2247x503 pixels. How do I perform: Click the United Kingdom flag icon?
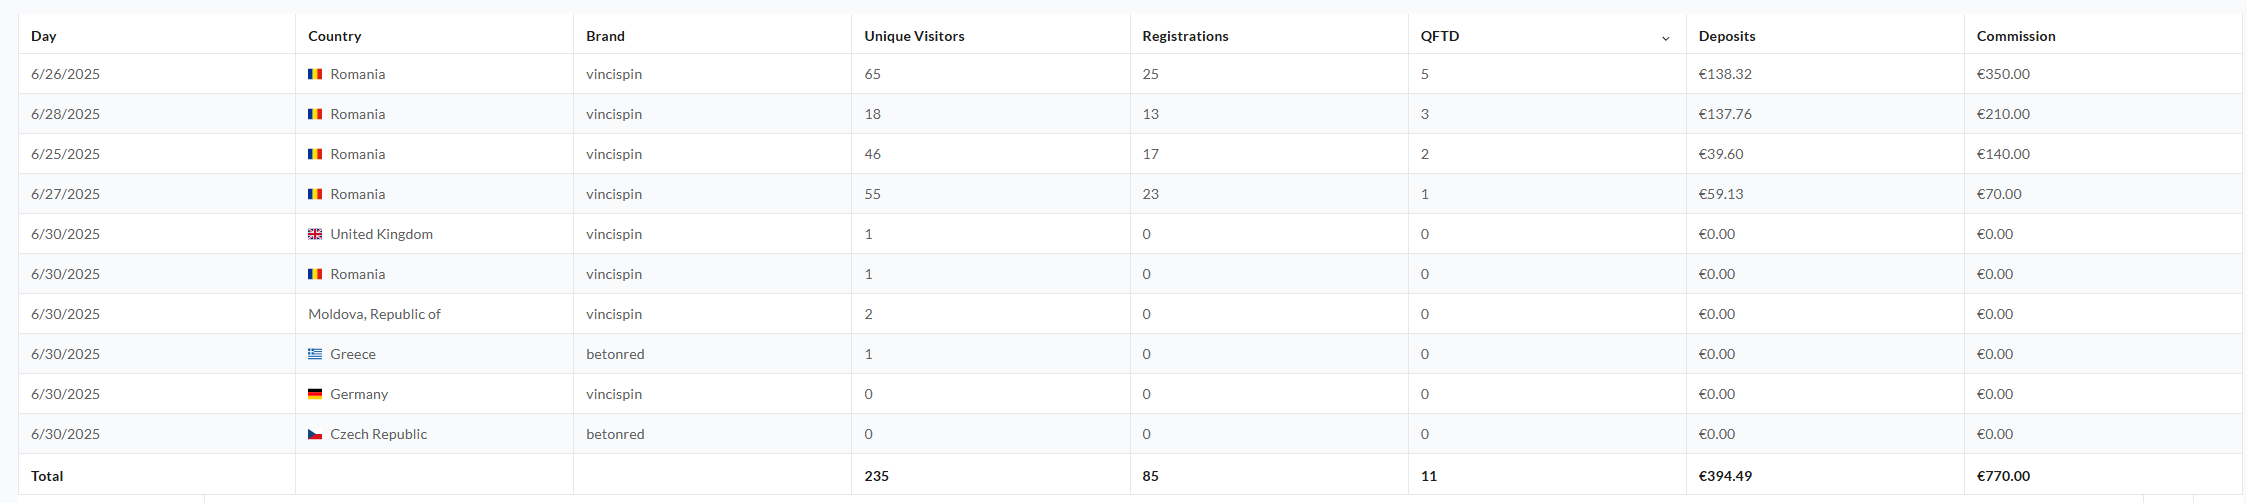point(315,234)
